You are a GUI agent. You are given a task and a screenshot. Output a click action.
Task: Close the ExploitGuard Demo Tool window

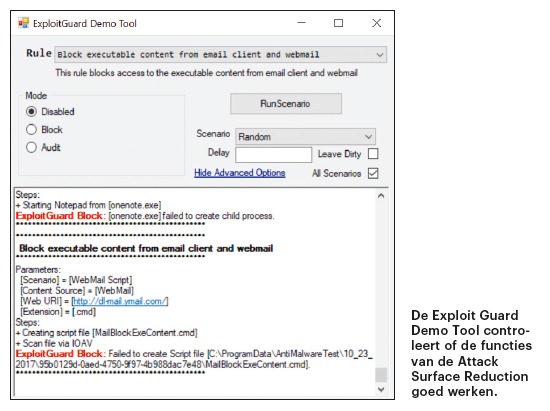(376, 23)
